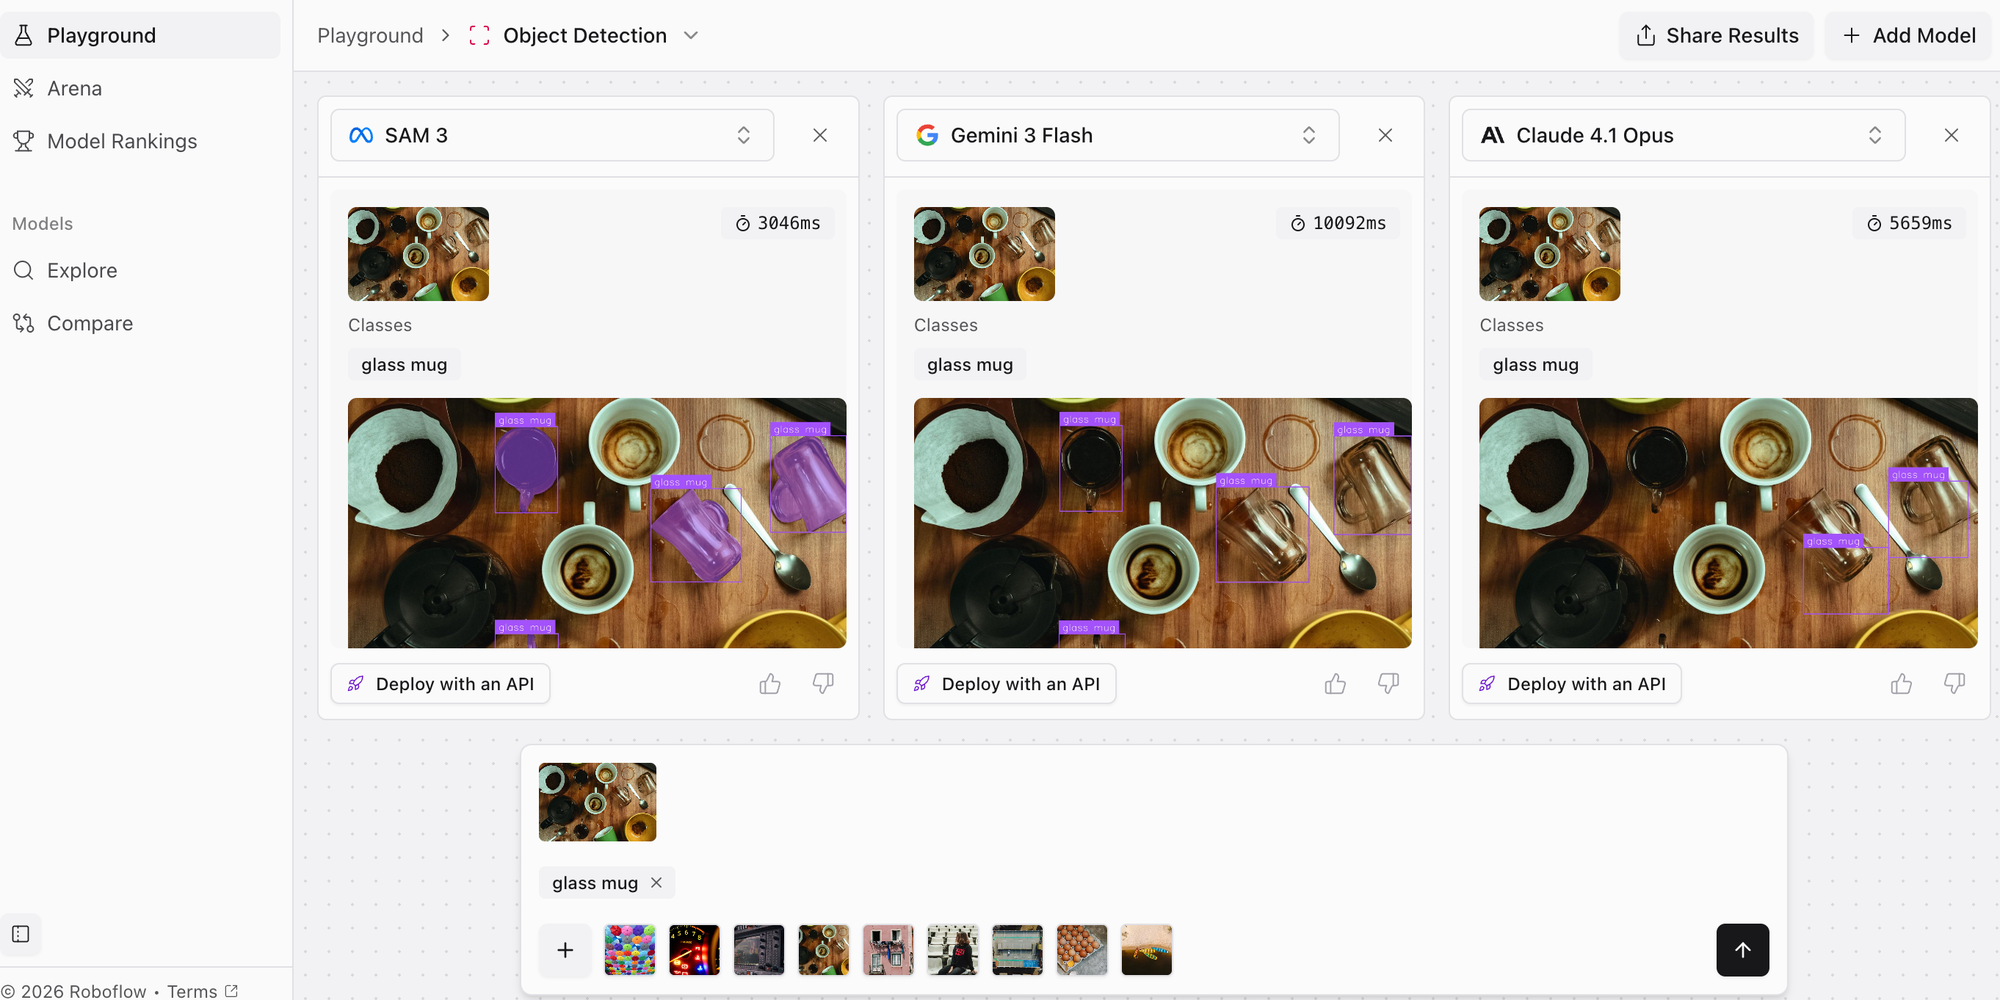Go to Model Rankings in sidebar
Image resolution: width=2000 pixels, height=1000 pixels.
pyautogui.click(x=121, y=141)
